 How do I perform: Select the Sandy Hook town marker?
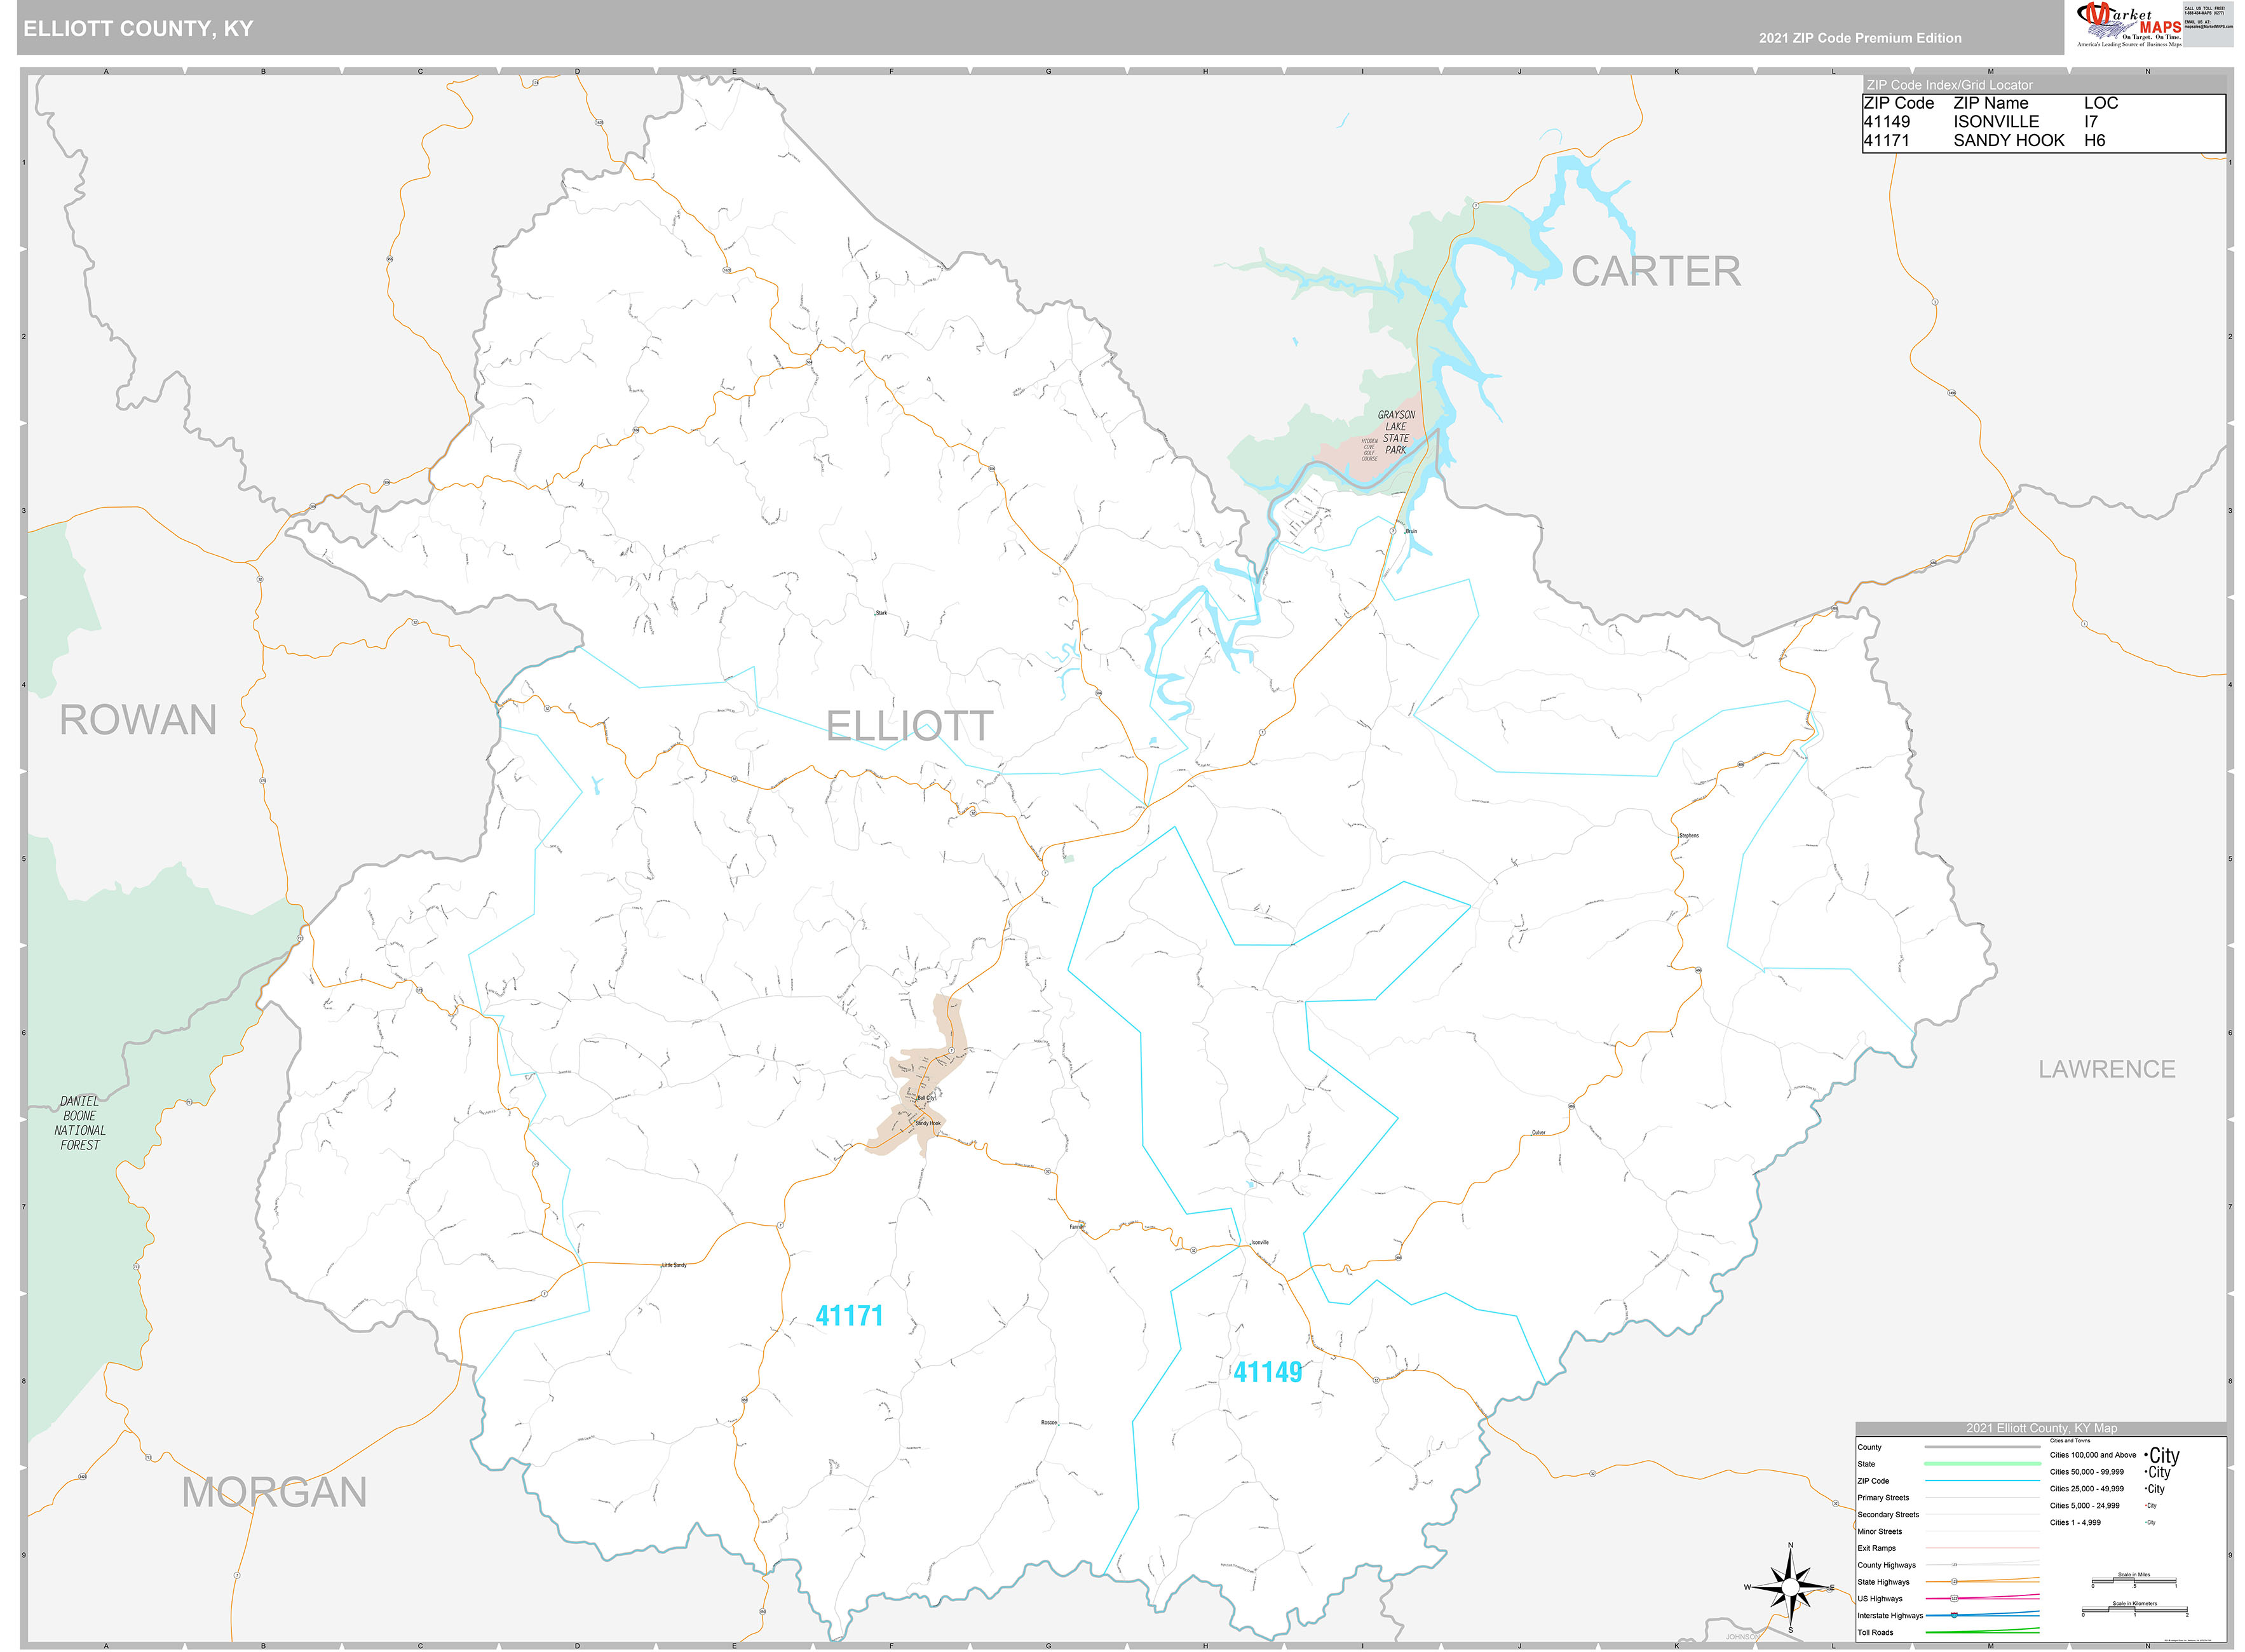[915, 1121]
